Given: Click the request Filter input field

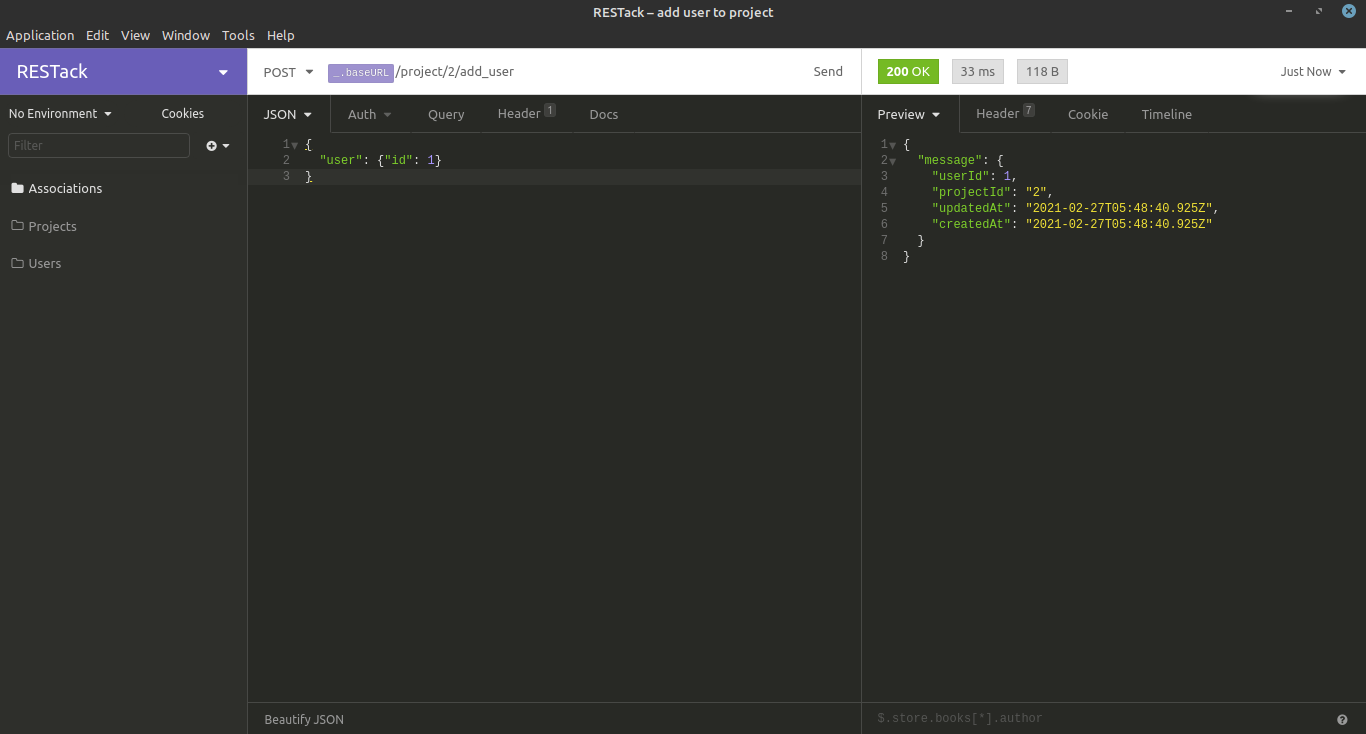Looking at the screenshot, I should click(x=99, y=146).
